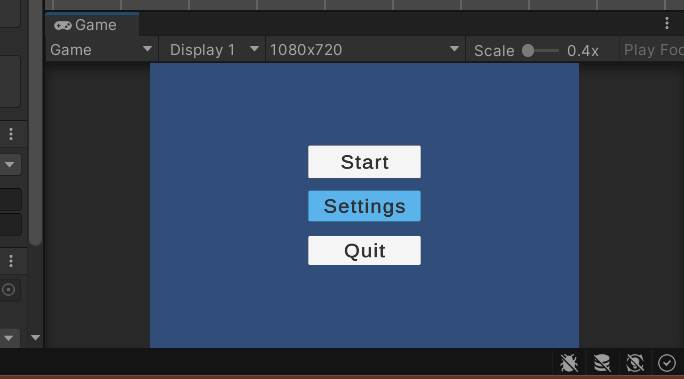Click the crossed-out globe lighting icon
The height and width of the screenshot is (379, 684).
(635, 363)
